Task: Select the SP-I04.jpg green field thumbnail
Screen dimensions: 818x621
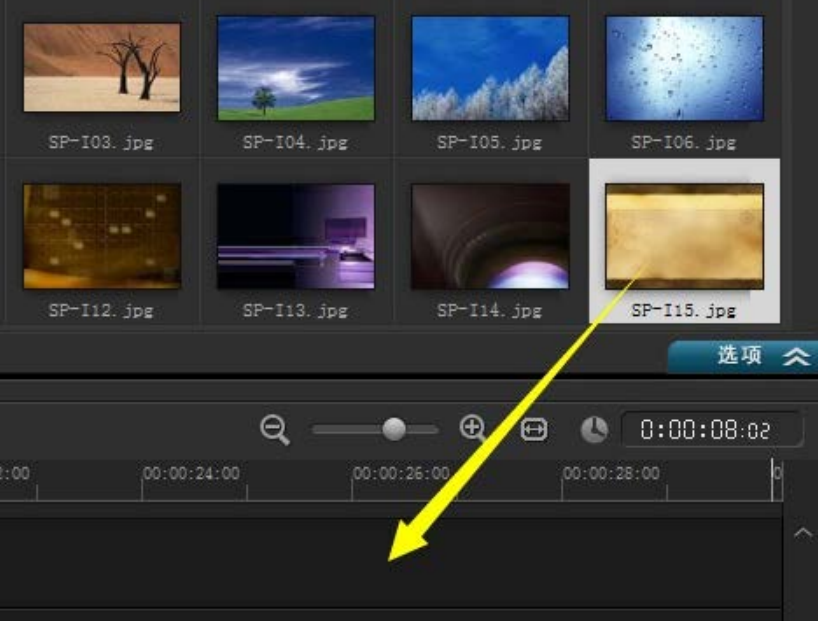Action: [x=296, y=67]
